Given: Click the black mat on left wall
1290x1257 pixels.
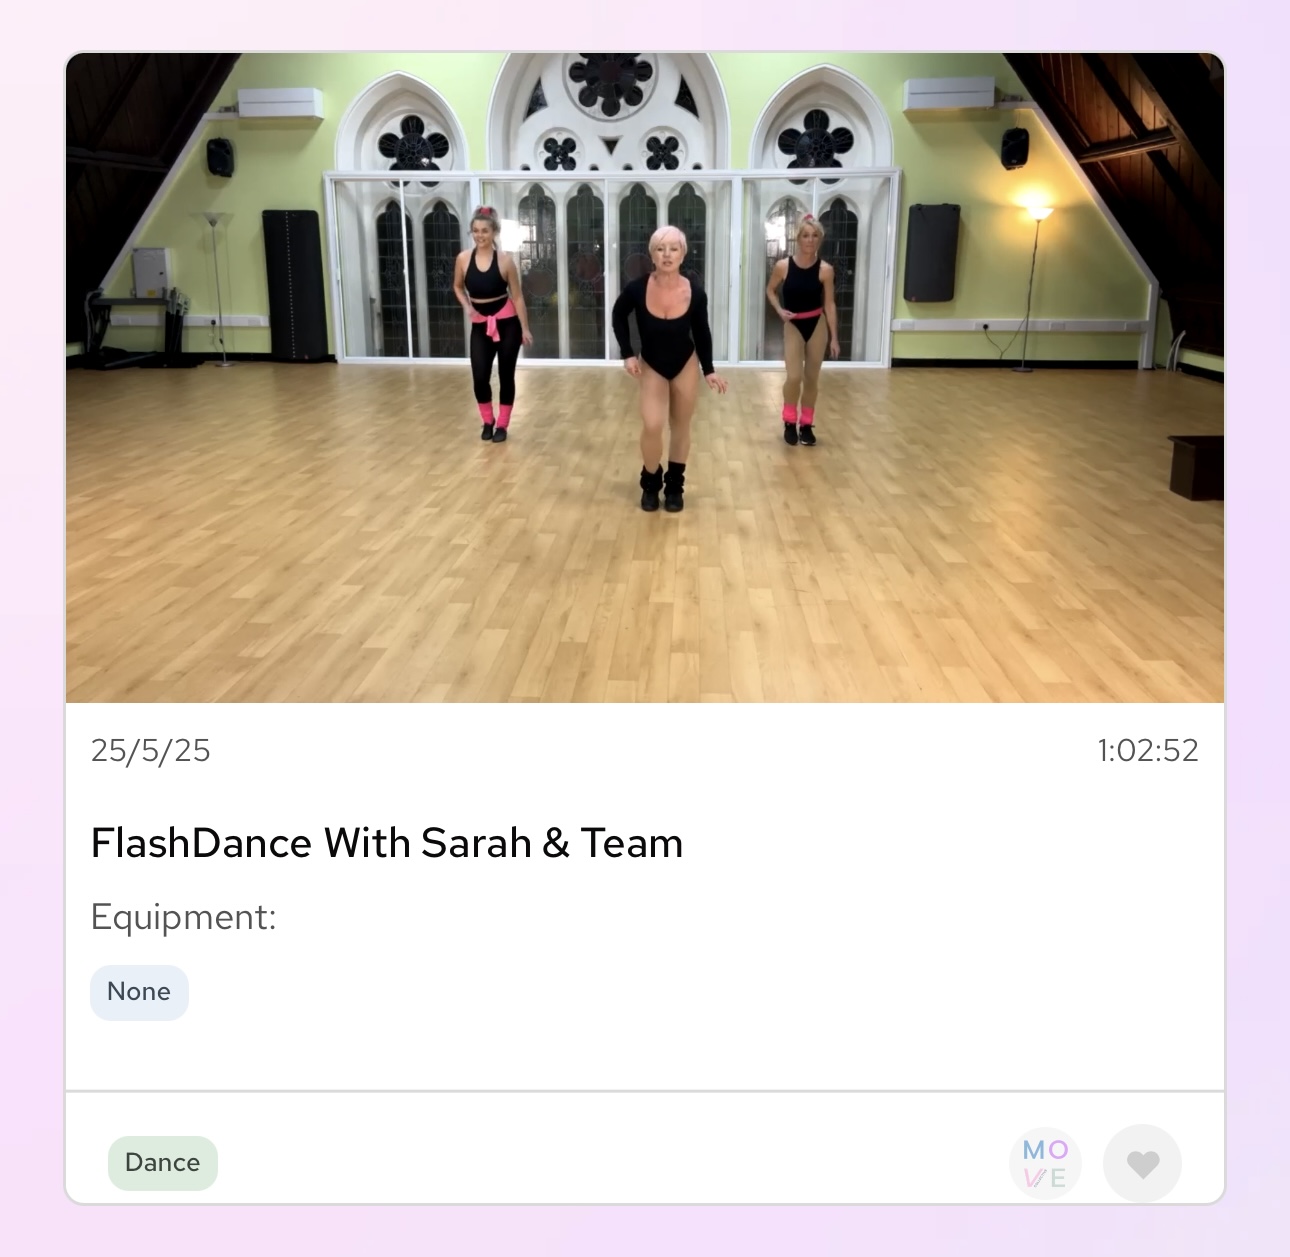Looking at the screenshot, I should (x=294, y=284).
